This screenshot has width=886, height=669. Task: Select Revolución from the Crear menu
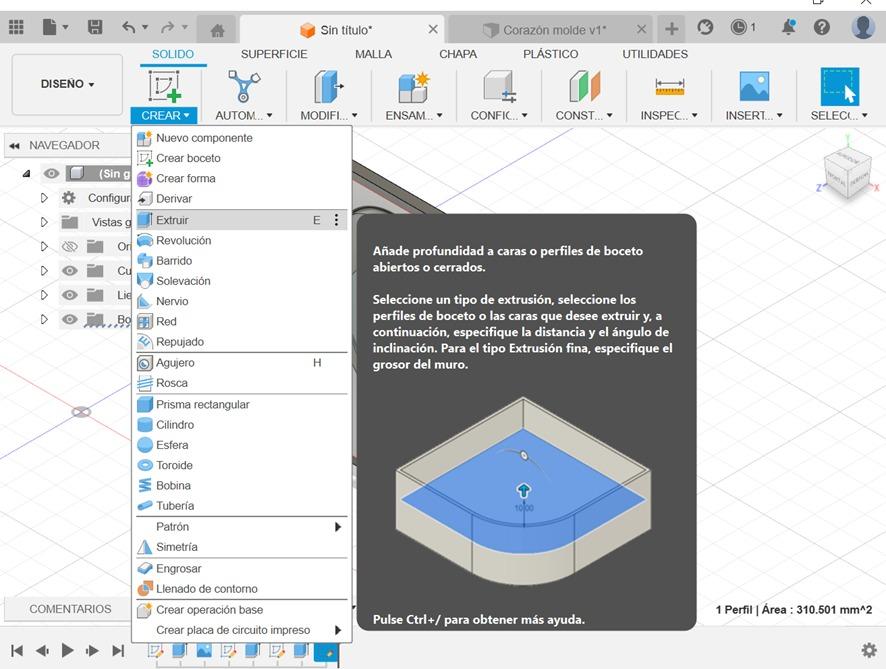[183, 241]
